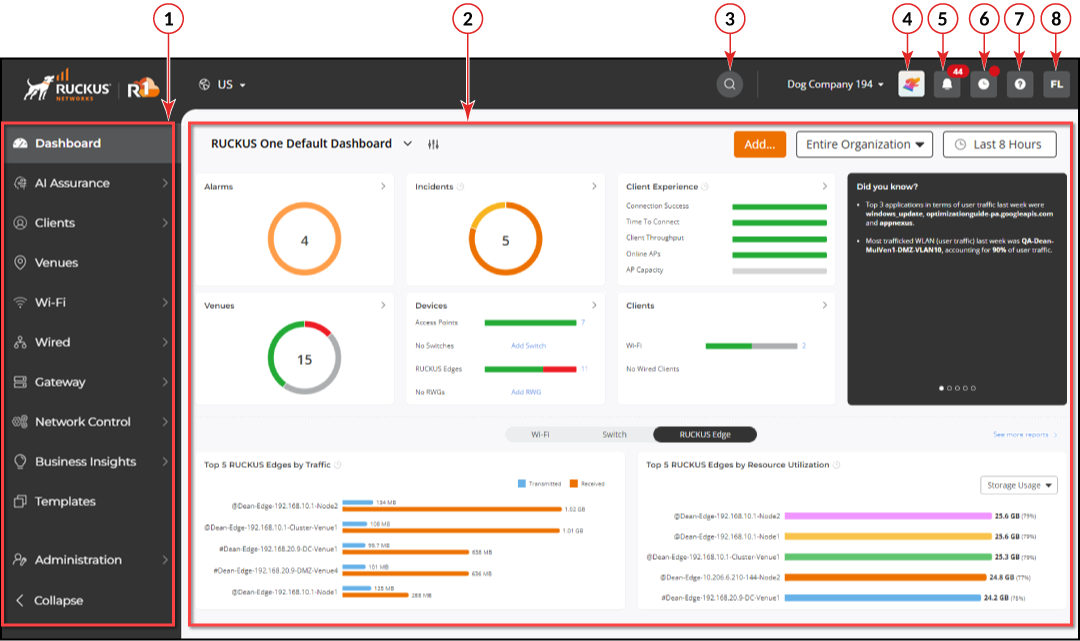Open the activity clock icon in header
Image resolution: width=1080 pixels, height=641 pixels.
click(984, 85)
